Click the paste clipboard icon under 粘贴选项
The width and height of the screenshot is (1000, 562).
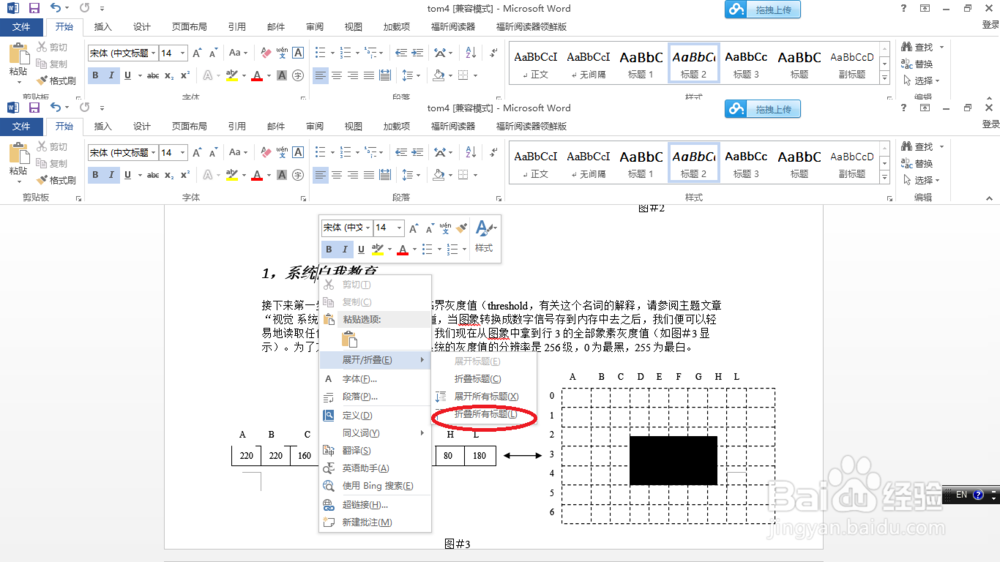(x=349, y=339)
